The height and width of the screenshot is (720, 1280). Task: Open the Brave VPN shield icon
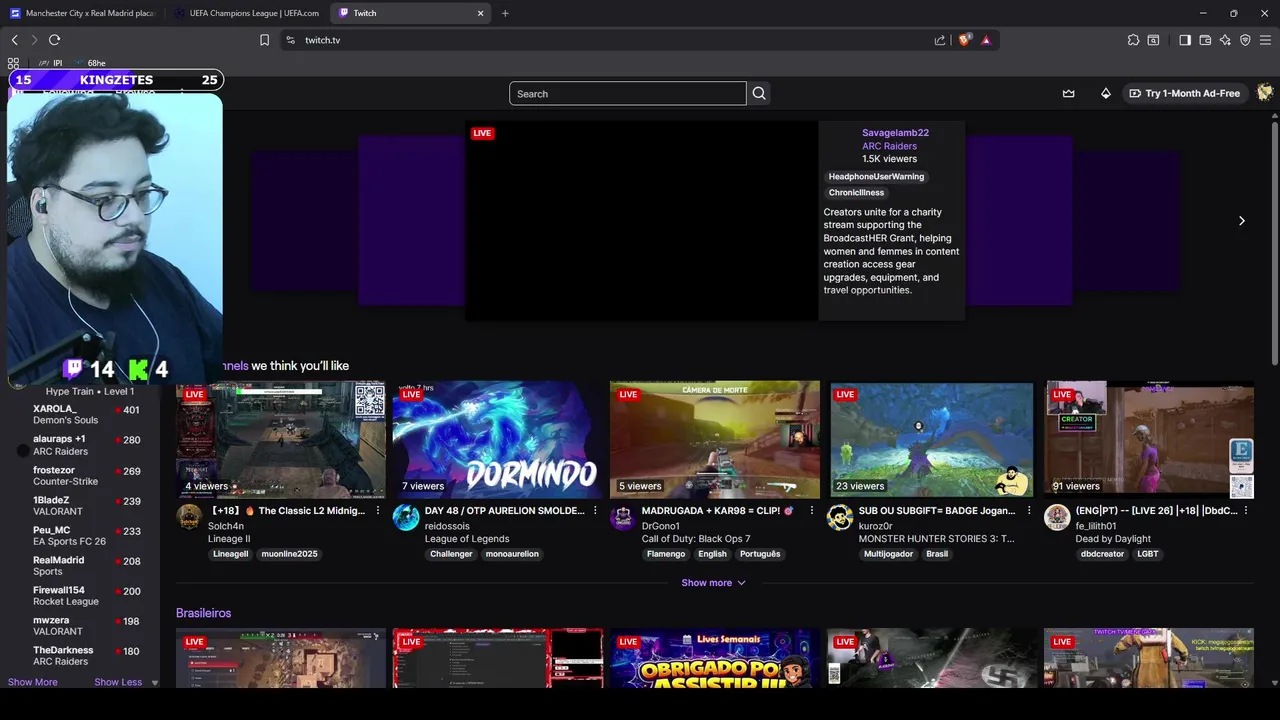1245,40
